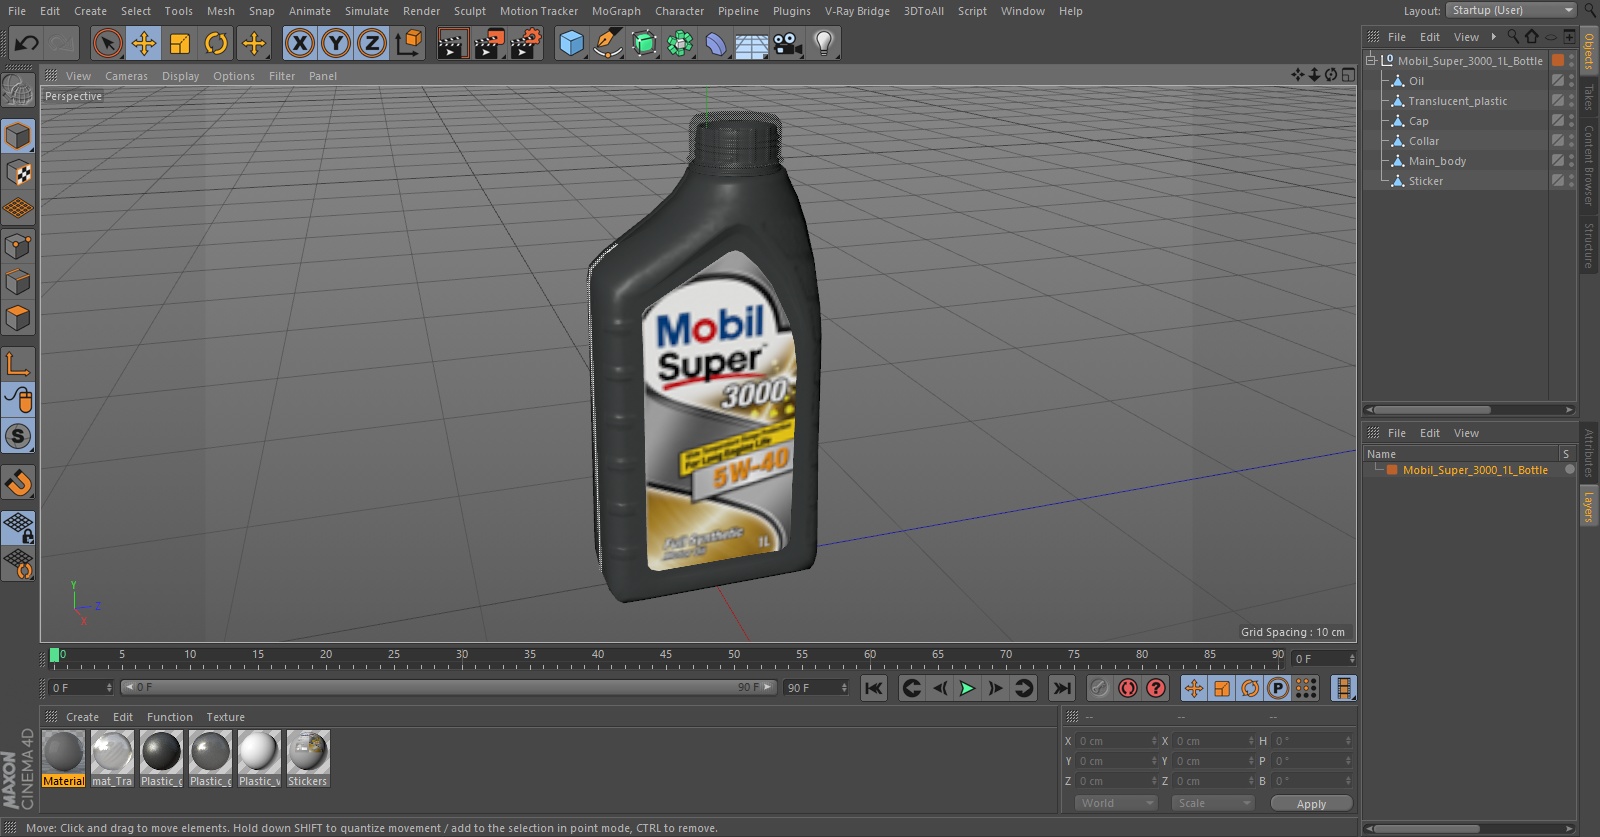Go to end of animation
This screenshot has height=837, width=1600.
pyautogui.click(x=1062, y=688)
